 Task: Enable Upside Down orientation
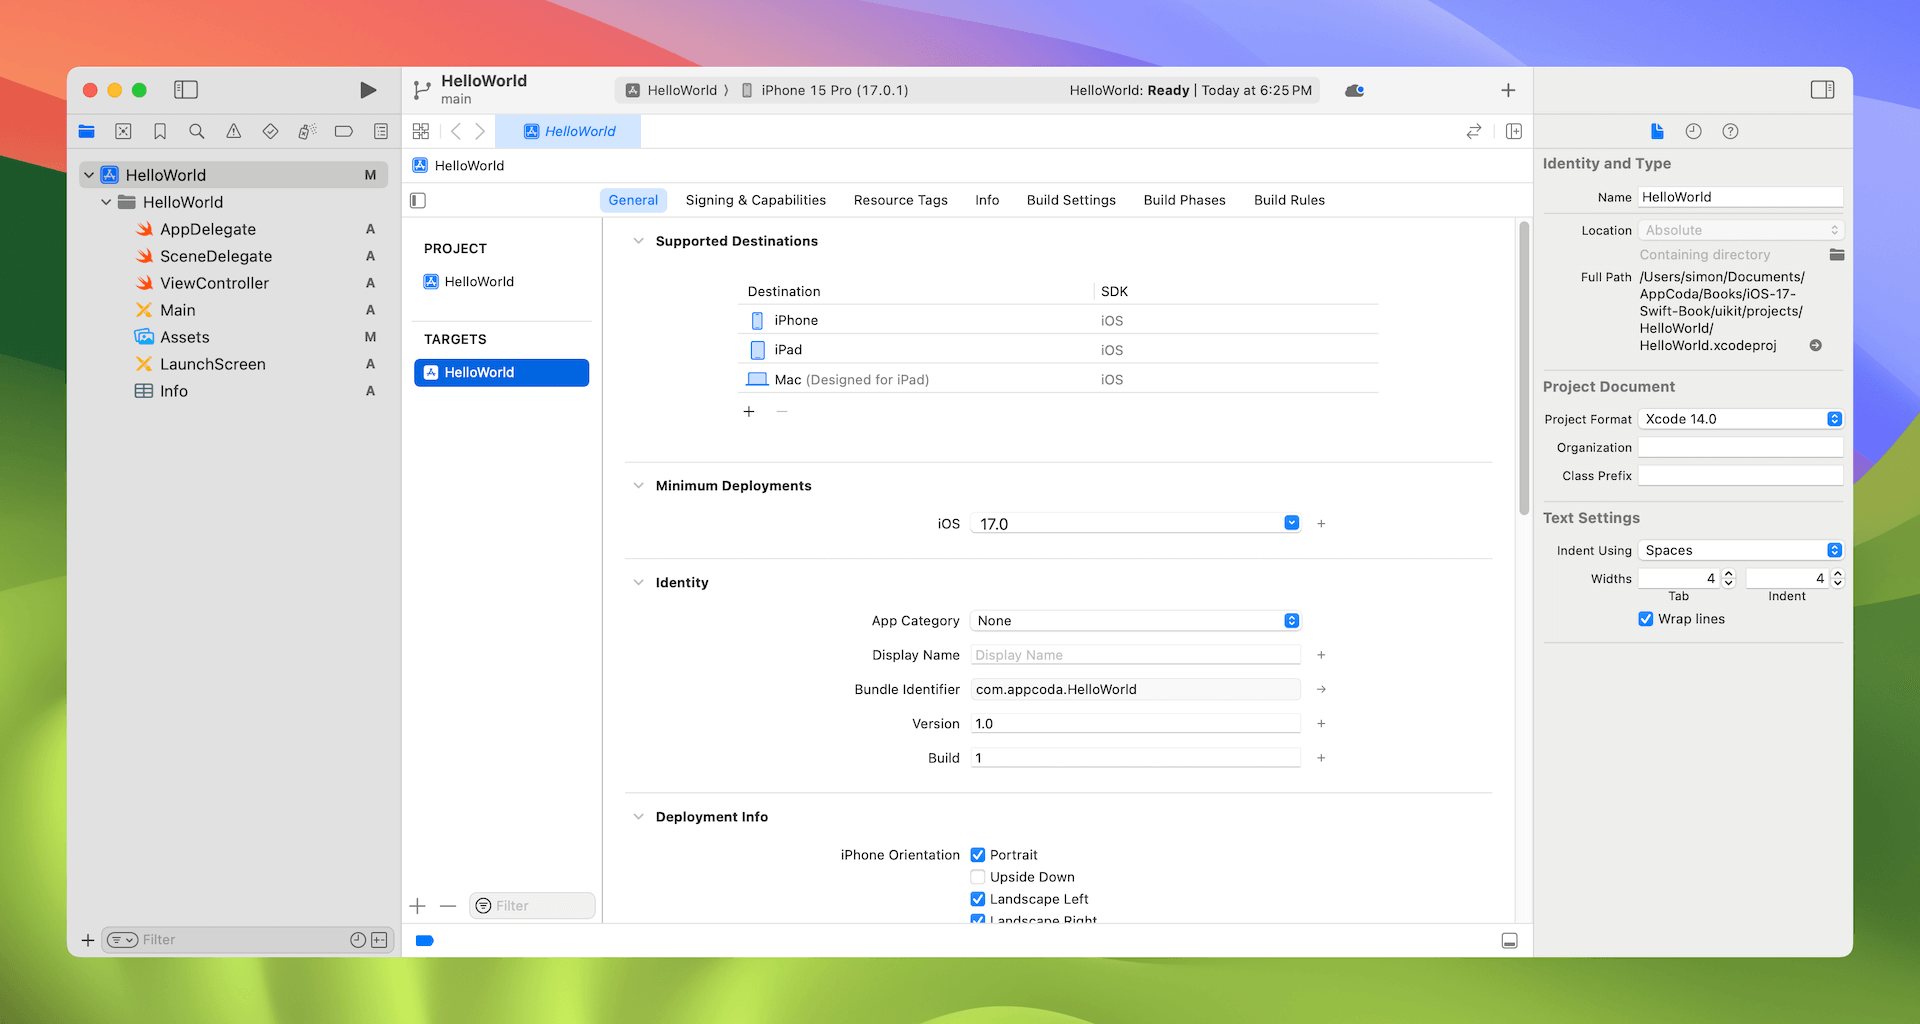[x=978, y=877]
